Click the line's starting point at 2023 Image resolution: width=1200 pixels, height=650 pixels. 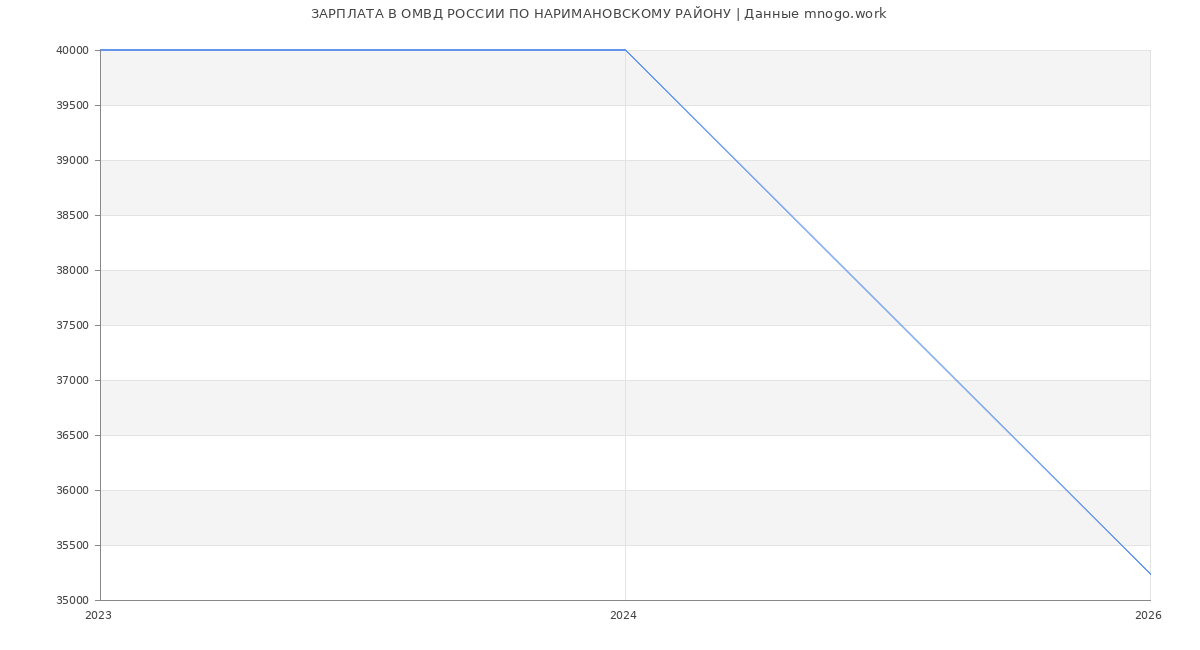tap(101, 50)
